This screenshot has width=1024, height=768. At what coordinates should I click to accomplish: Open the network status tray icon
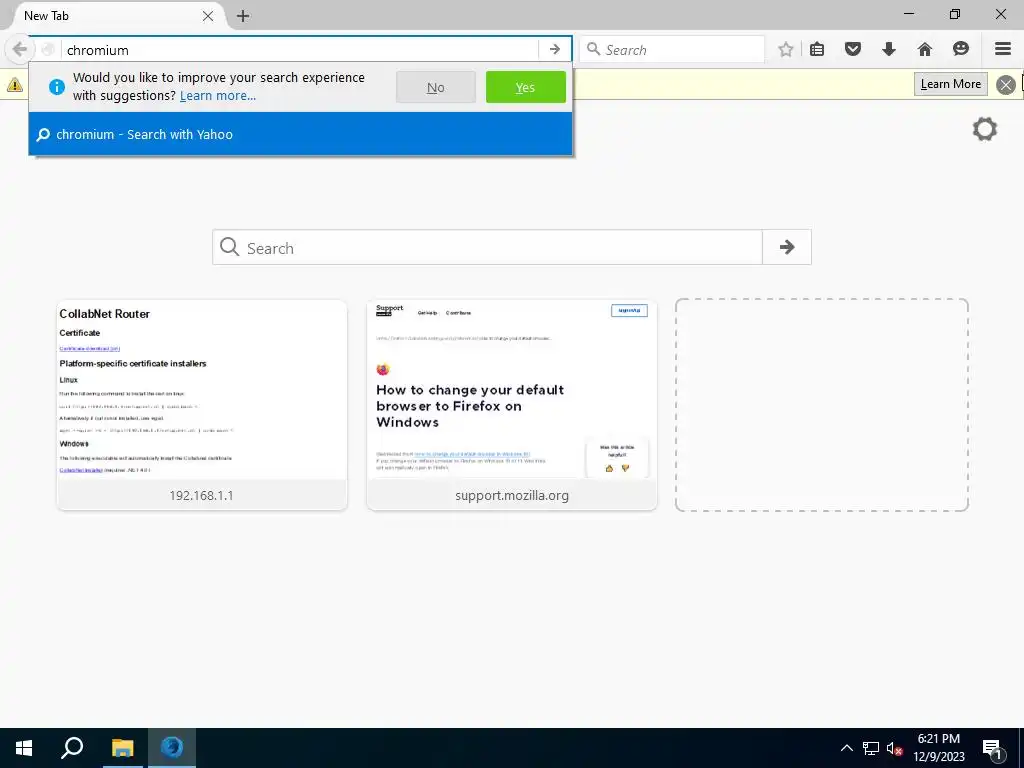(x=871, y=748)
